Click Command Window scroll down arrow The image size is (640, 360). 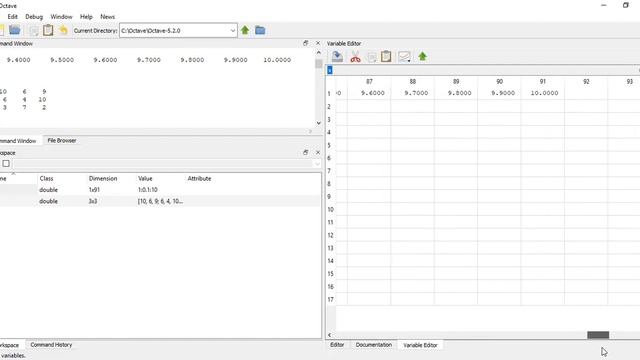318,123
